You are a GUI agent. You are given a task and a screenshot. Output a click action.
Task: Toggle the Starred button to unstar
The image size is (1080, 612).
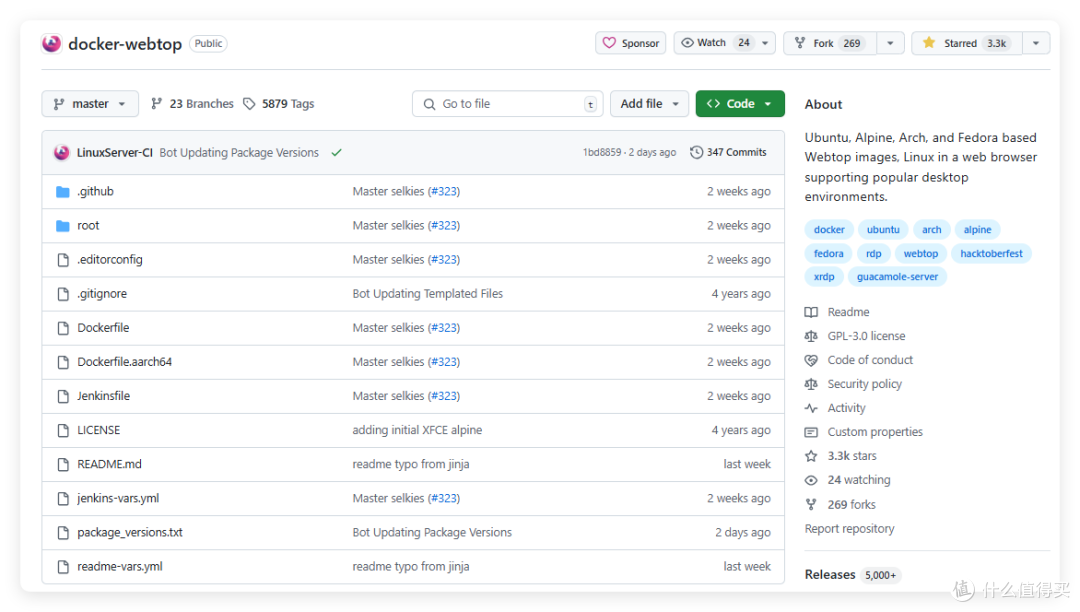967,43
